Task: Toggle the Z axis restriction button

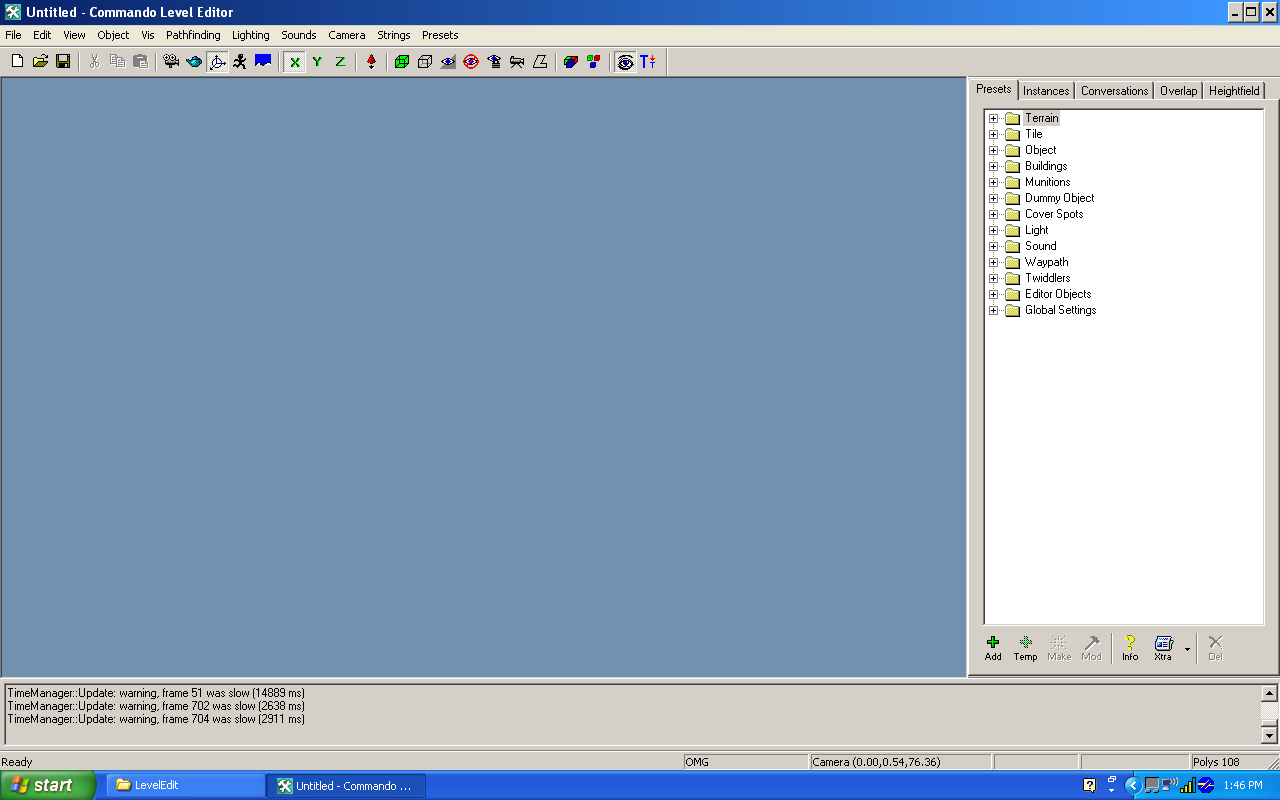Action: (340, 62)
